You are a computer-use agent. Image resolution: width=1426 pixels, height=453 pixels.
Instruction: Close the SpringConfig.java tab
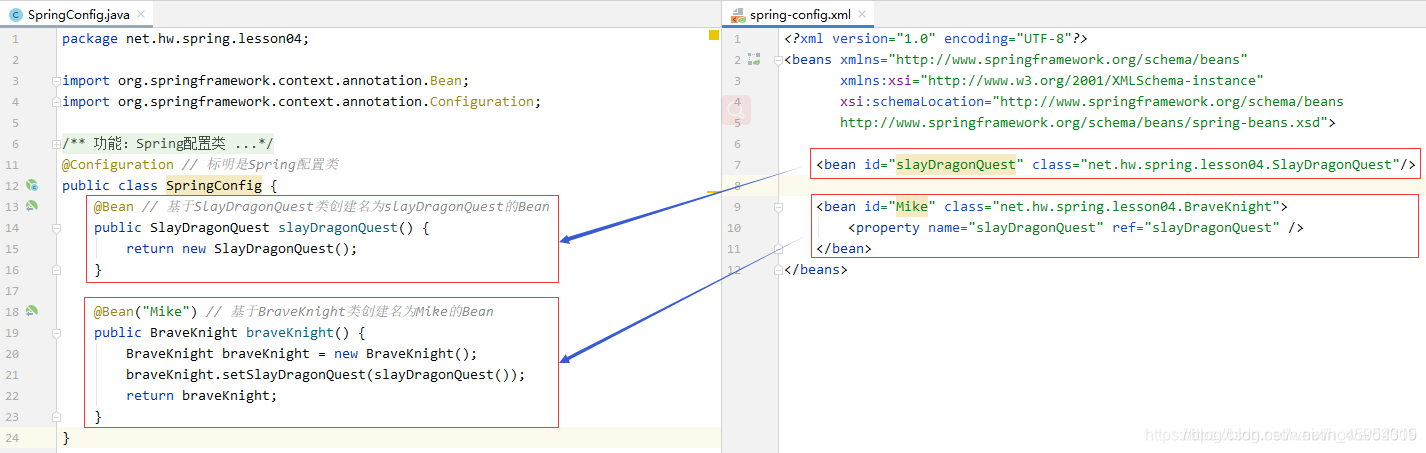click(139, 15)
